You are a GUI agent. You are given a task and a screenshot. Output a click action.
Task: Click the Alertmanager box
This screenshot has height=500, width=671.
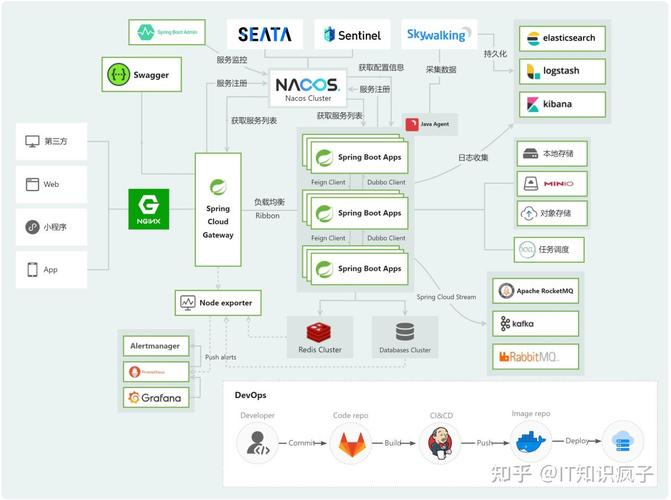(x=156, y=345)
